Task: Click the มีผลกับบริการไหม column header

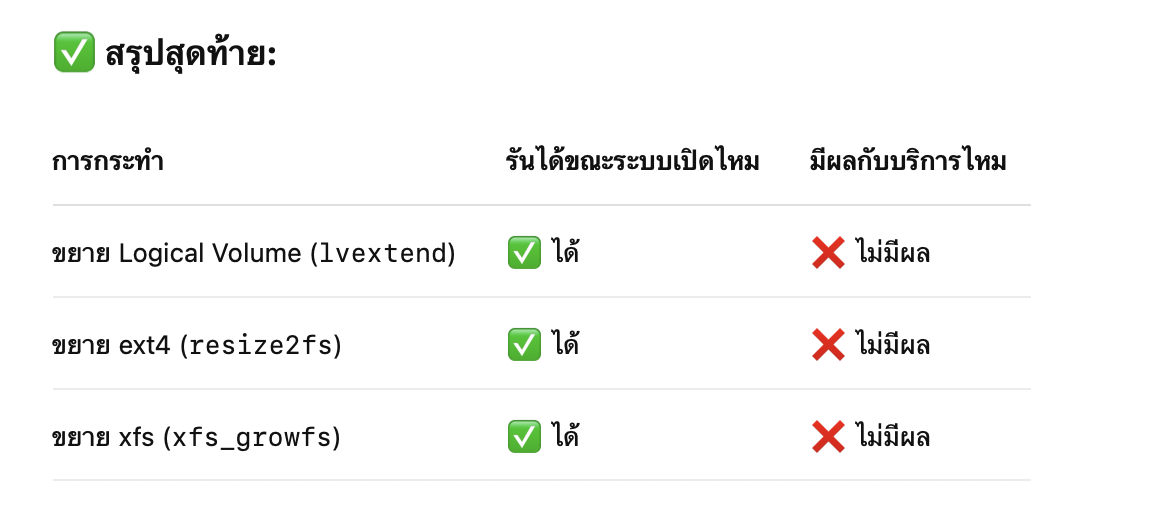Action: point(908,161)
